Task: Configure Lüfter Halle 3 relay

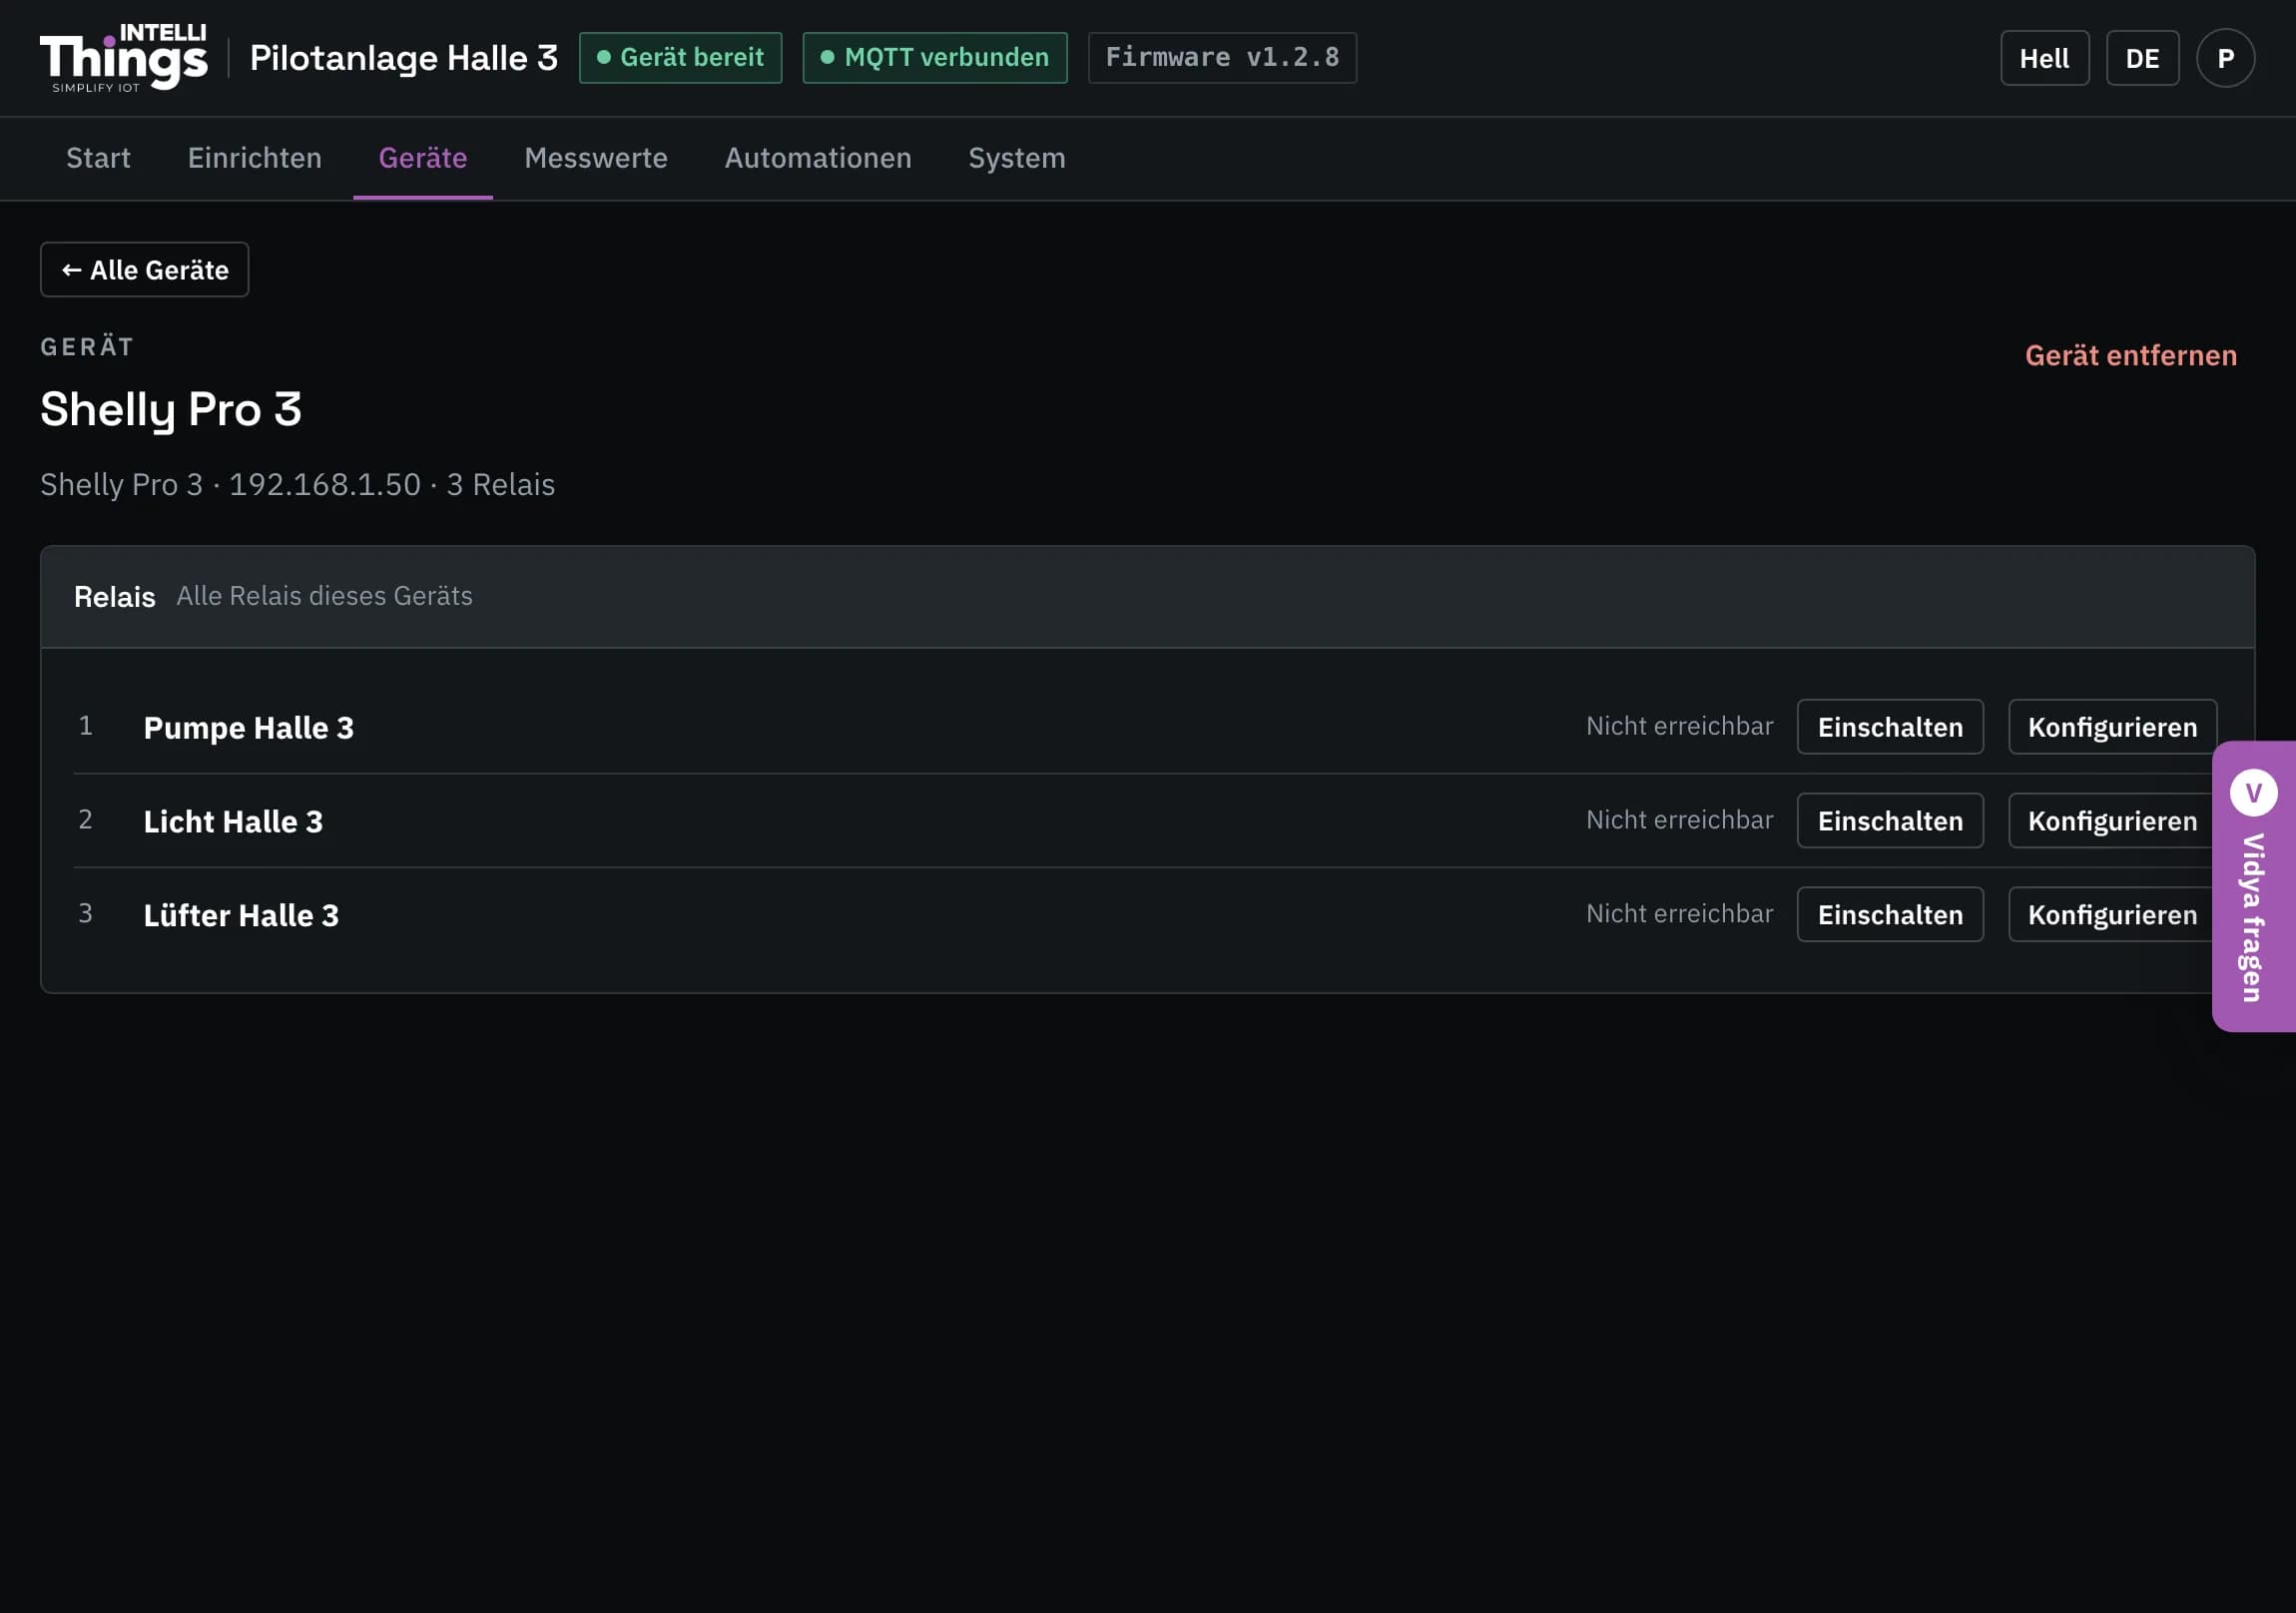Action: (x=2112, y=915)
